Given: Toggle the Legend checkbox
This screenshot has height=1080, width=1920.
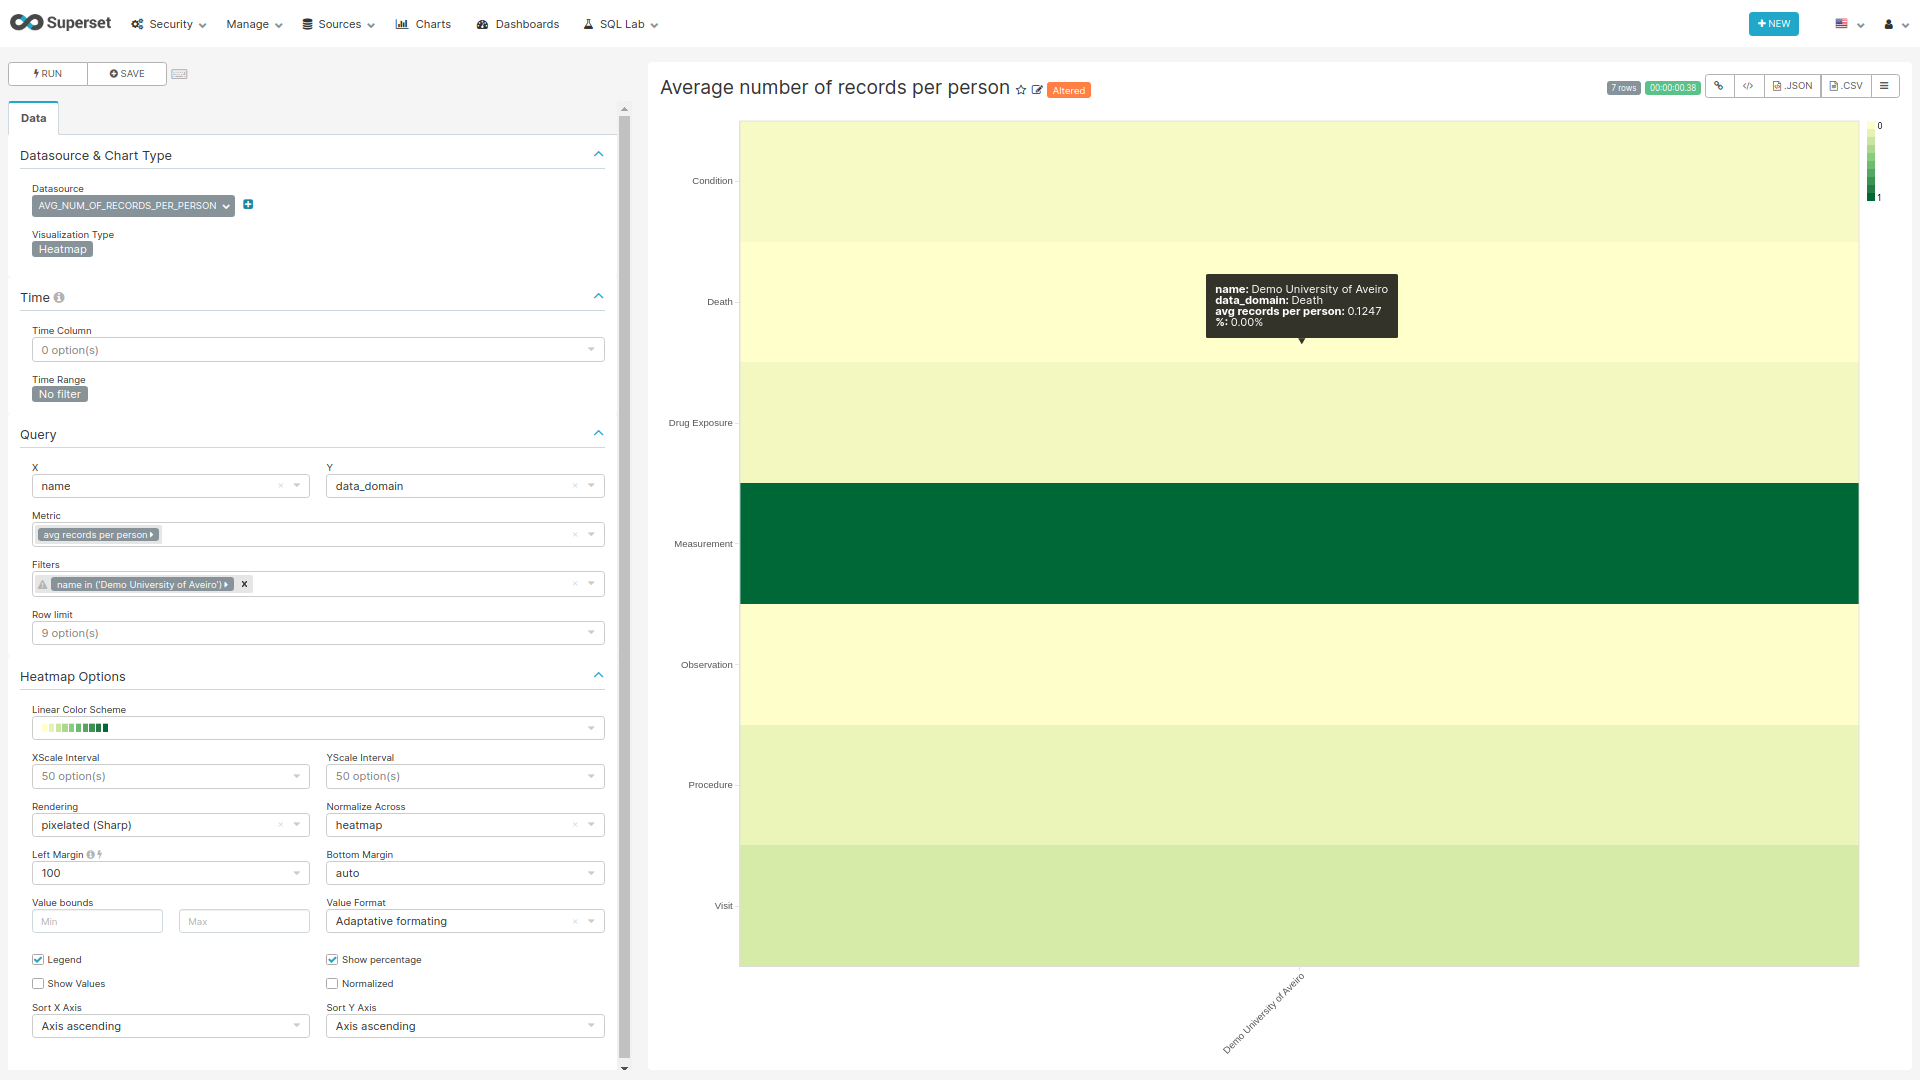Looking at the screenshot, I should (x=38, y=960).
